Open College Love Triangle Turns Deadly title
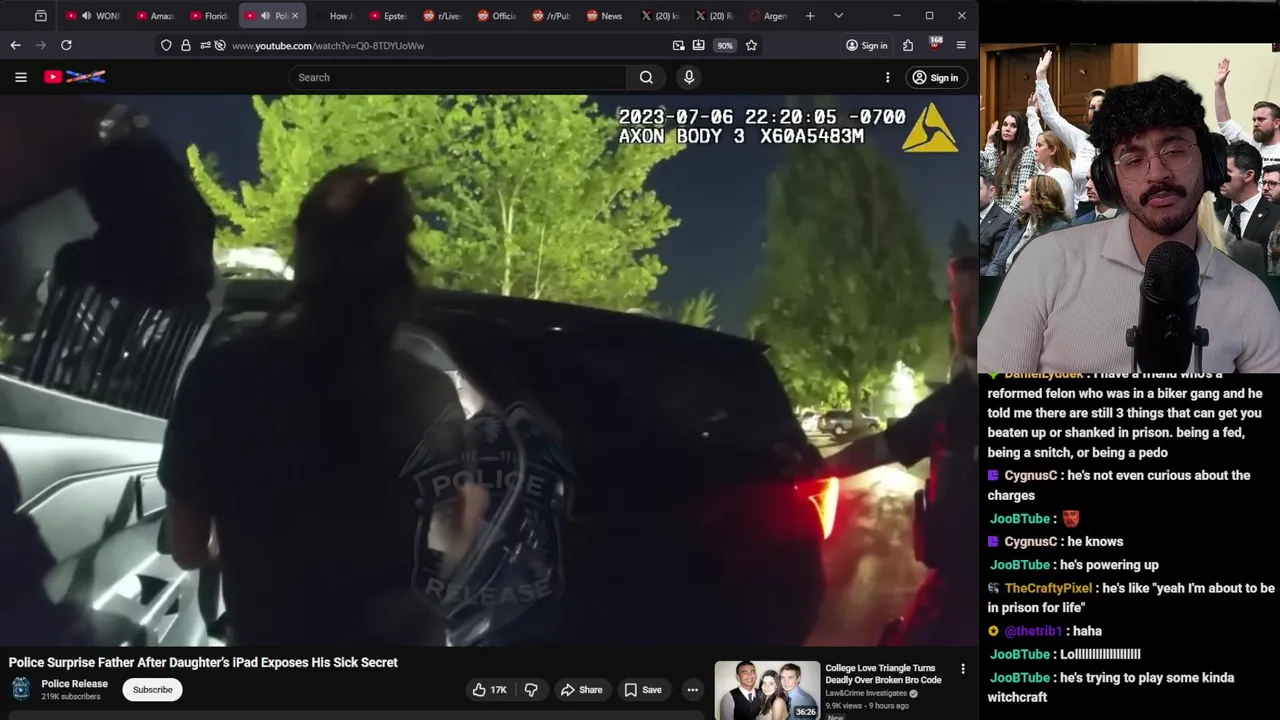 [x=883, y=673]
